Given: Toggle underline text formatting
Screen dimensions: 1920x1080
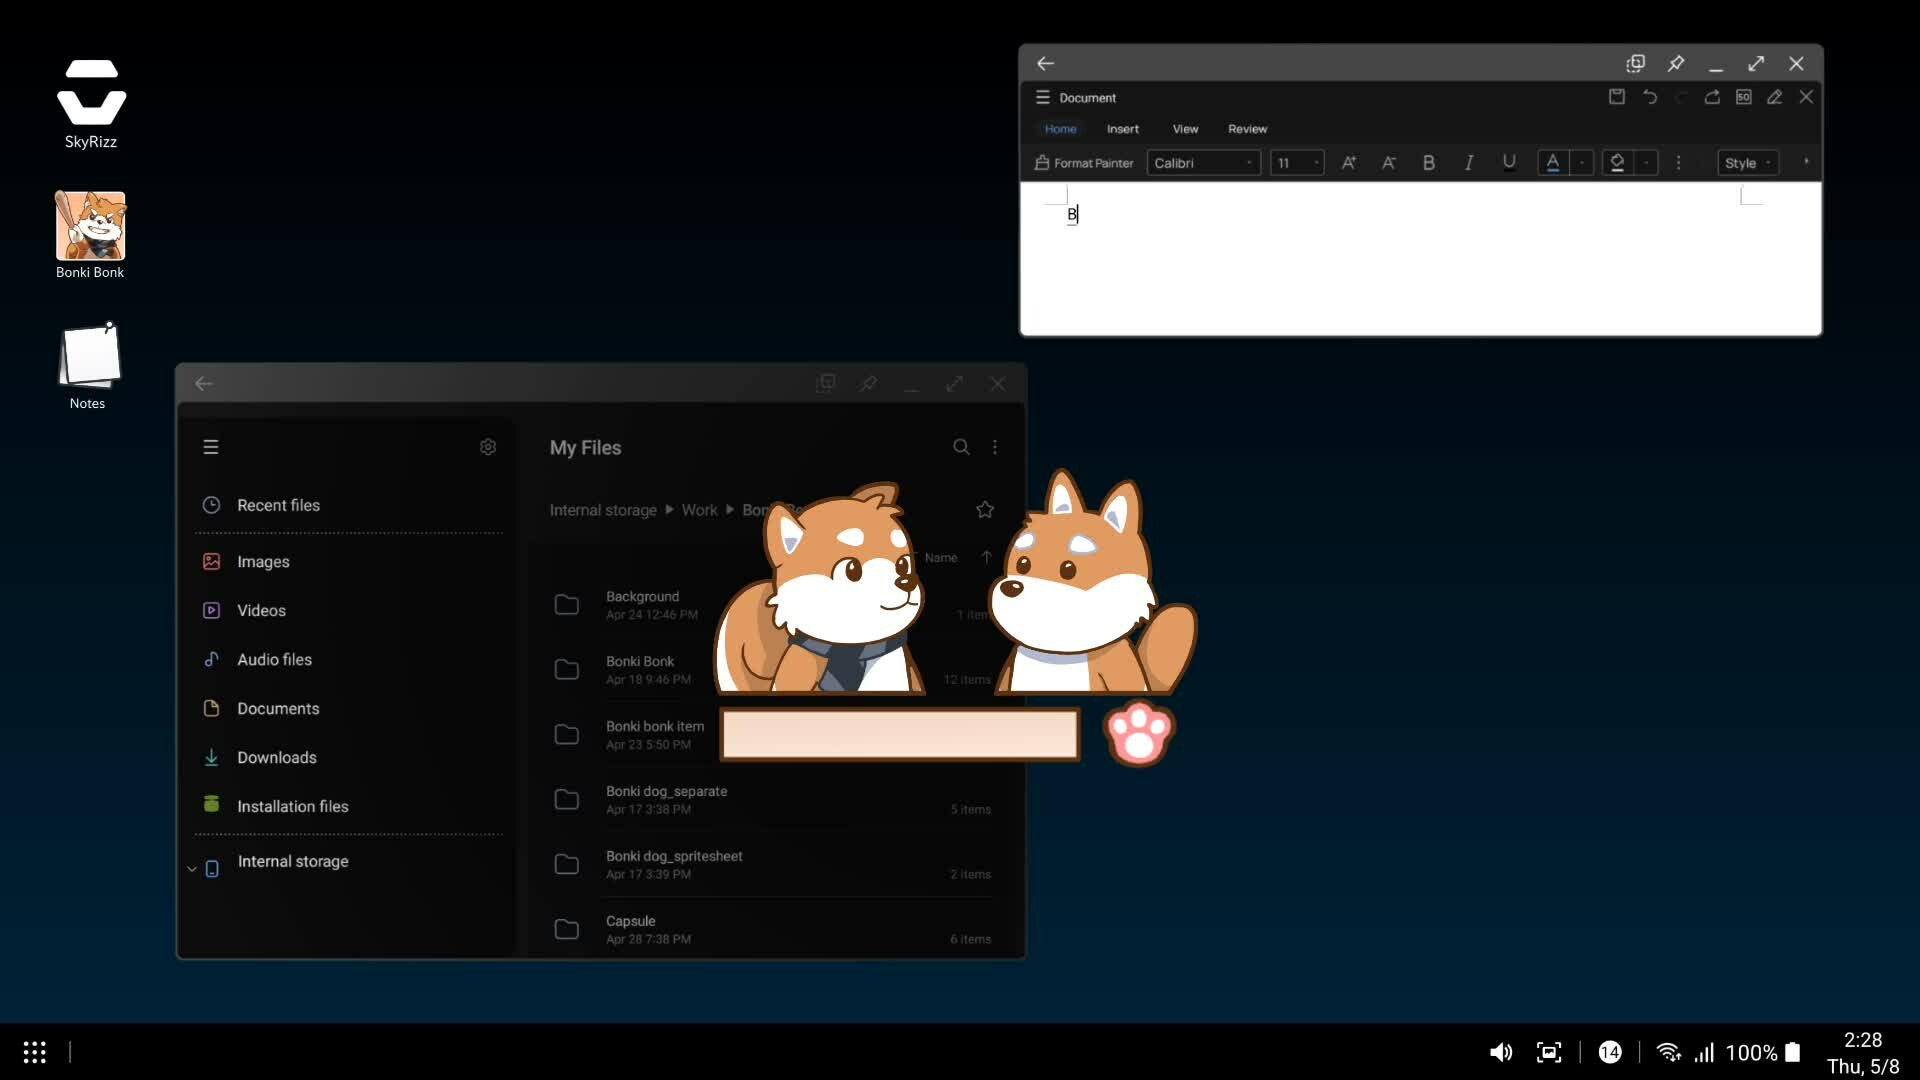Looking at the screenshot, I should pos(1509,163).
